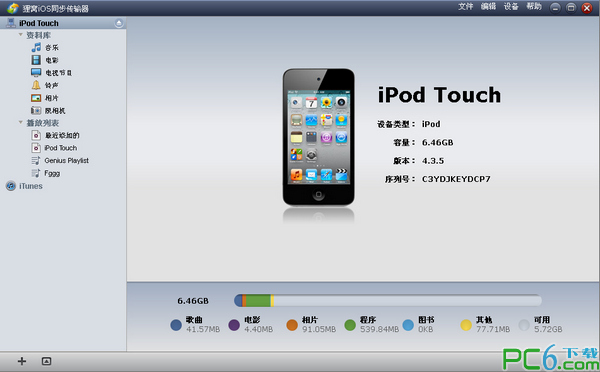Open the 帮助 help menu
600x372 pixels.
click(534, 7)
